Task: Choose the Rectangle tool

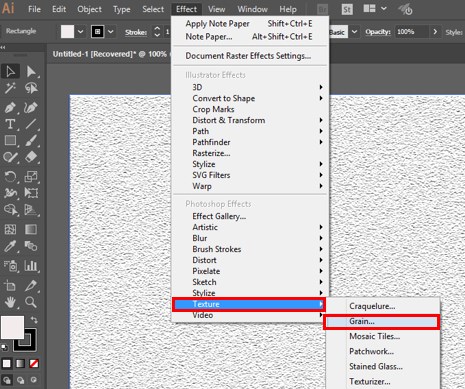Action: pyautogui.click(x=10, y=140)
